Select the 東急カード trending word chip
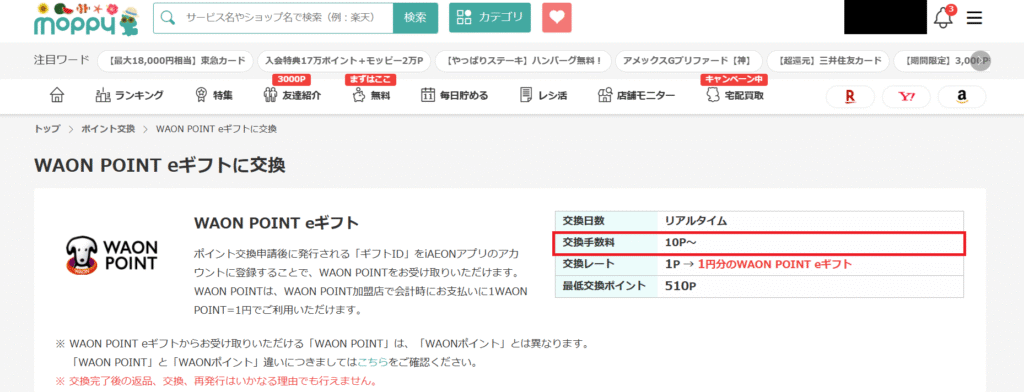 pyautogui.click(x=175, y=61)
